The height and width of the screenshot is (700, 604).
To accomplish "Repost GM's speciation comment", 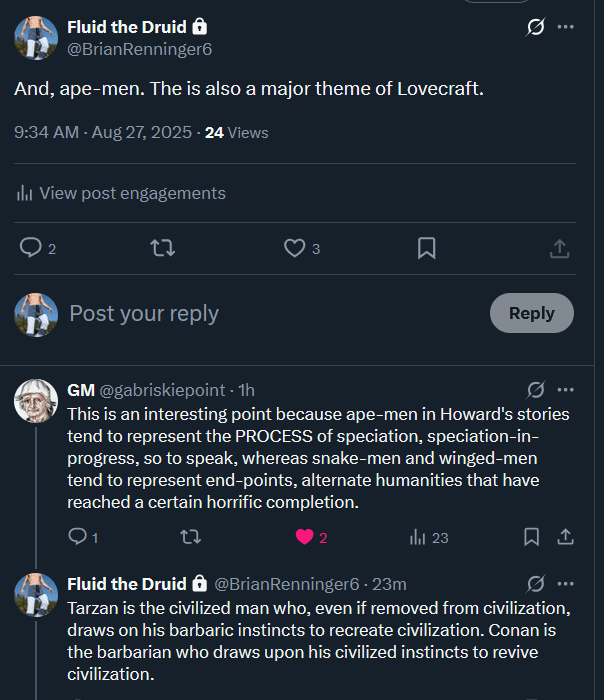I will point(190,537).
